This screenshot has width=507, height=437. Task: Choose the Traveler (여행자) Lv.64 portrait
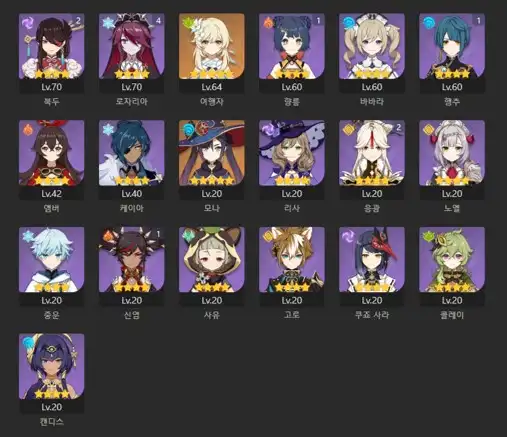pyautogui.click(x=212, y=46)
